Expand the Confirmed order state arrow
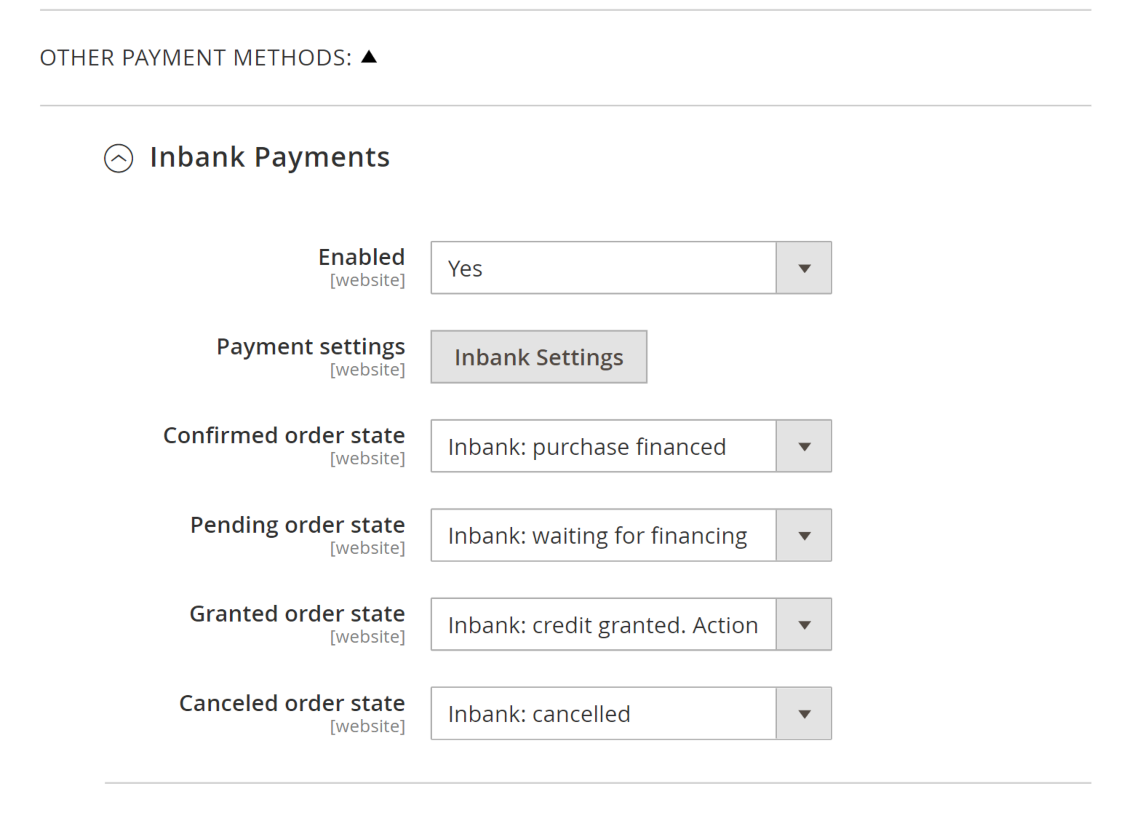1140x813 pixels. pos(804,446)
